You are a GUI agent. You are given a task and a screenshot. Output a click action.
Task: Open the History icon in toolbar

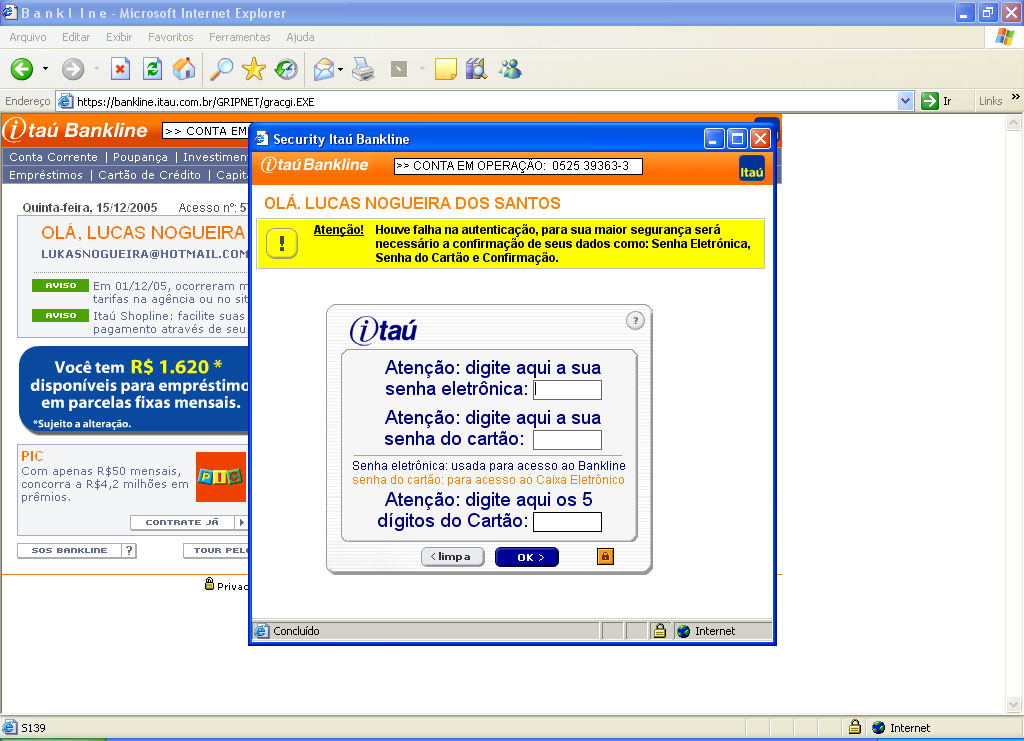click(x=286, y=69)
